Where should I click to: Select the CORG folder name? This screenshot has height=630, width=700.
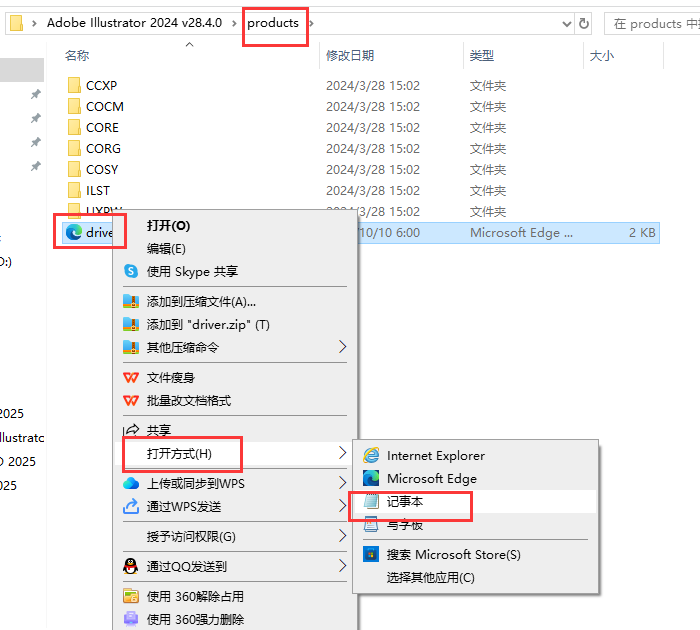pos(103,148)
